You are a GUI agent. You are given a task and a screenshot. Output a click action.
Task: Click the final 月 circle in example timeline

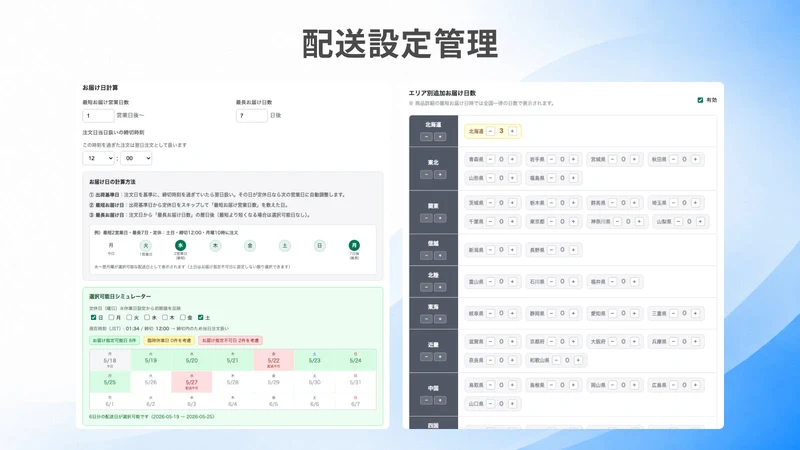(x=354, y=245)
